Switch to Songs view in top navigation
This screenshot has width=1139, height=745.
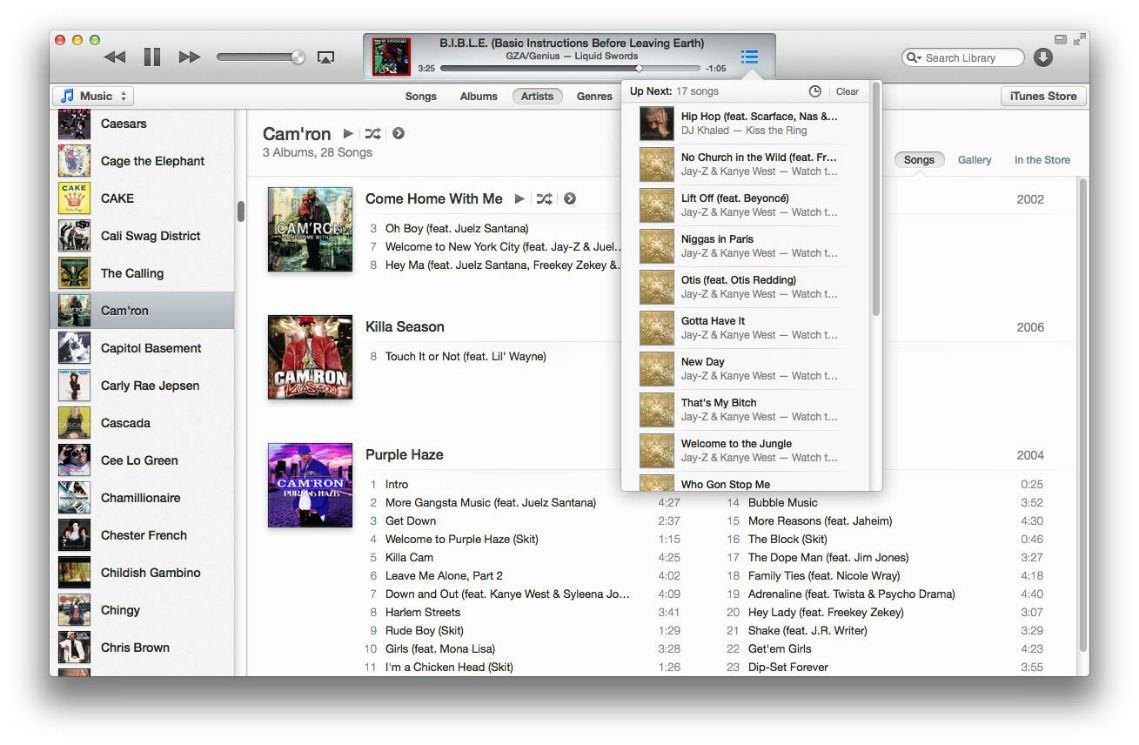[x=421, y=96]
